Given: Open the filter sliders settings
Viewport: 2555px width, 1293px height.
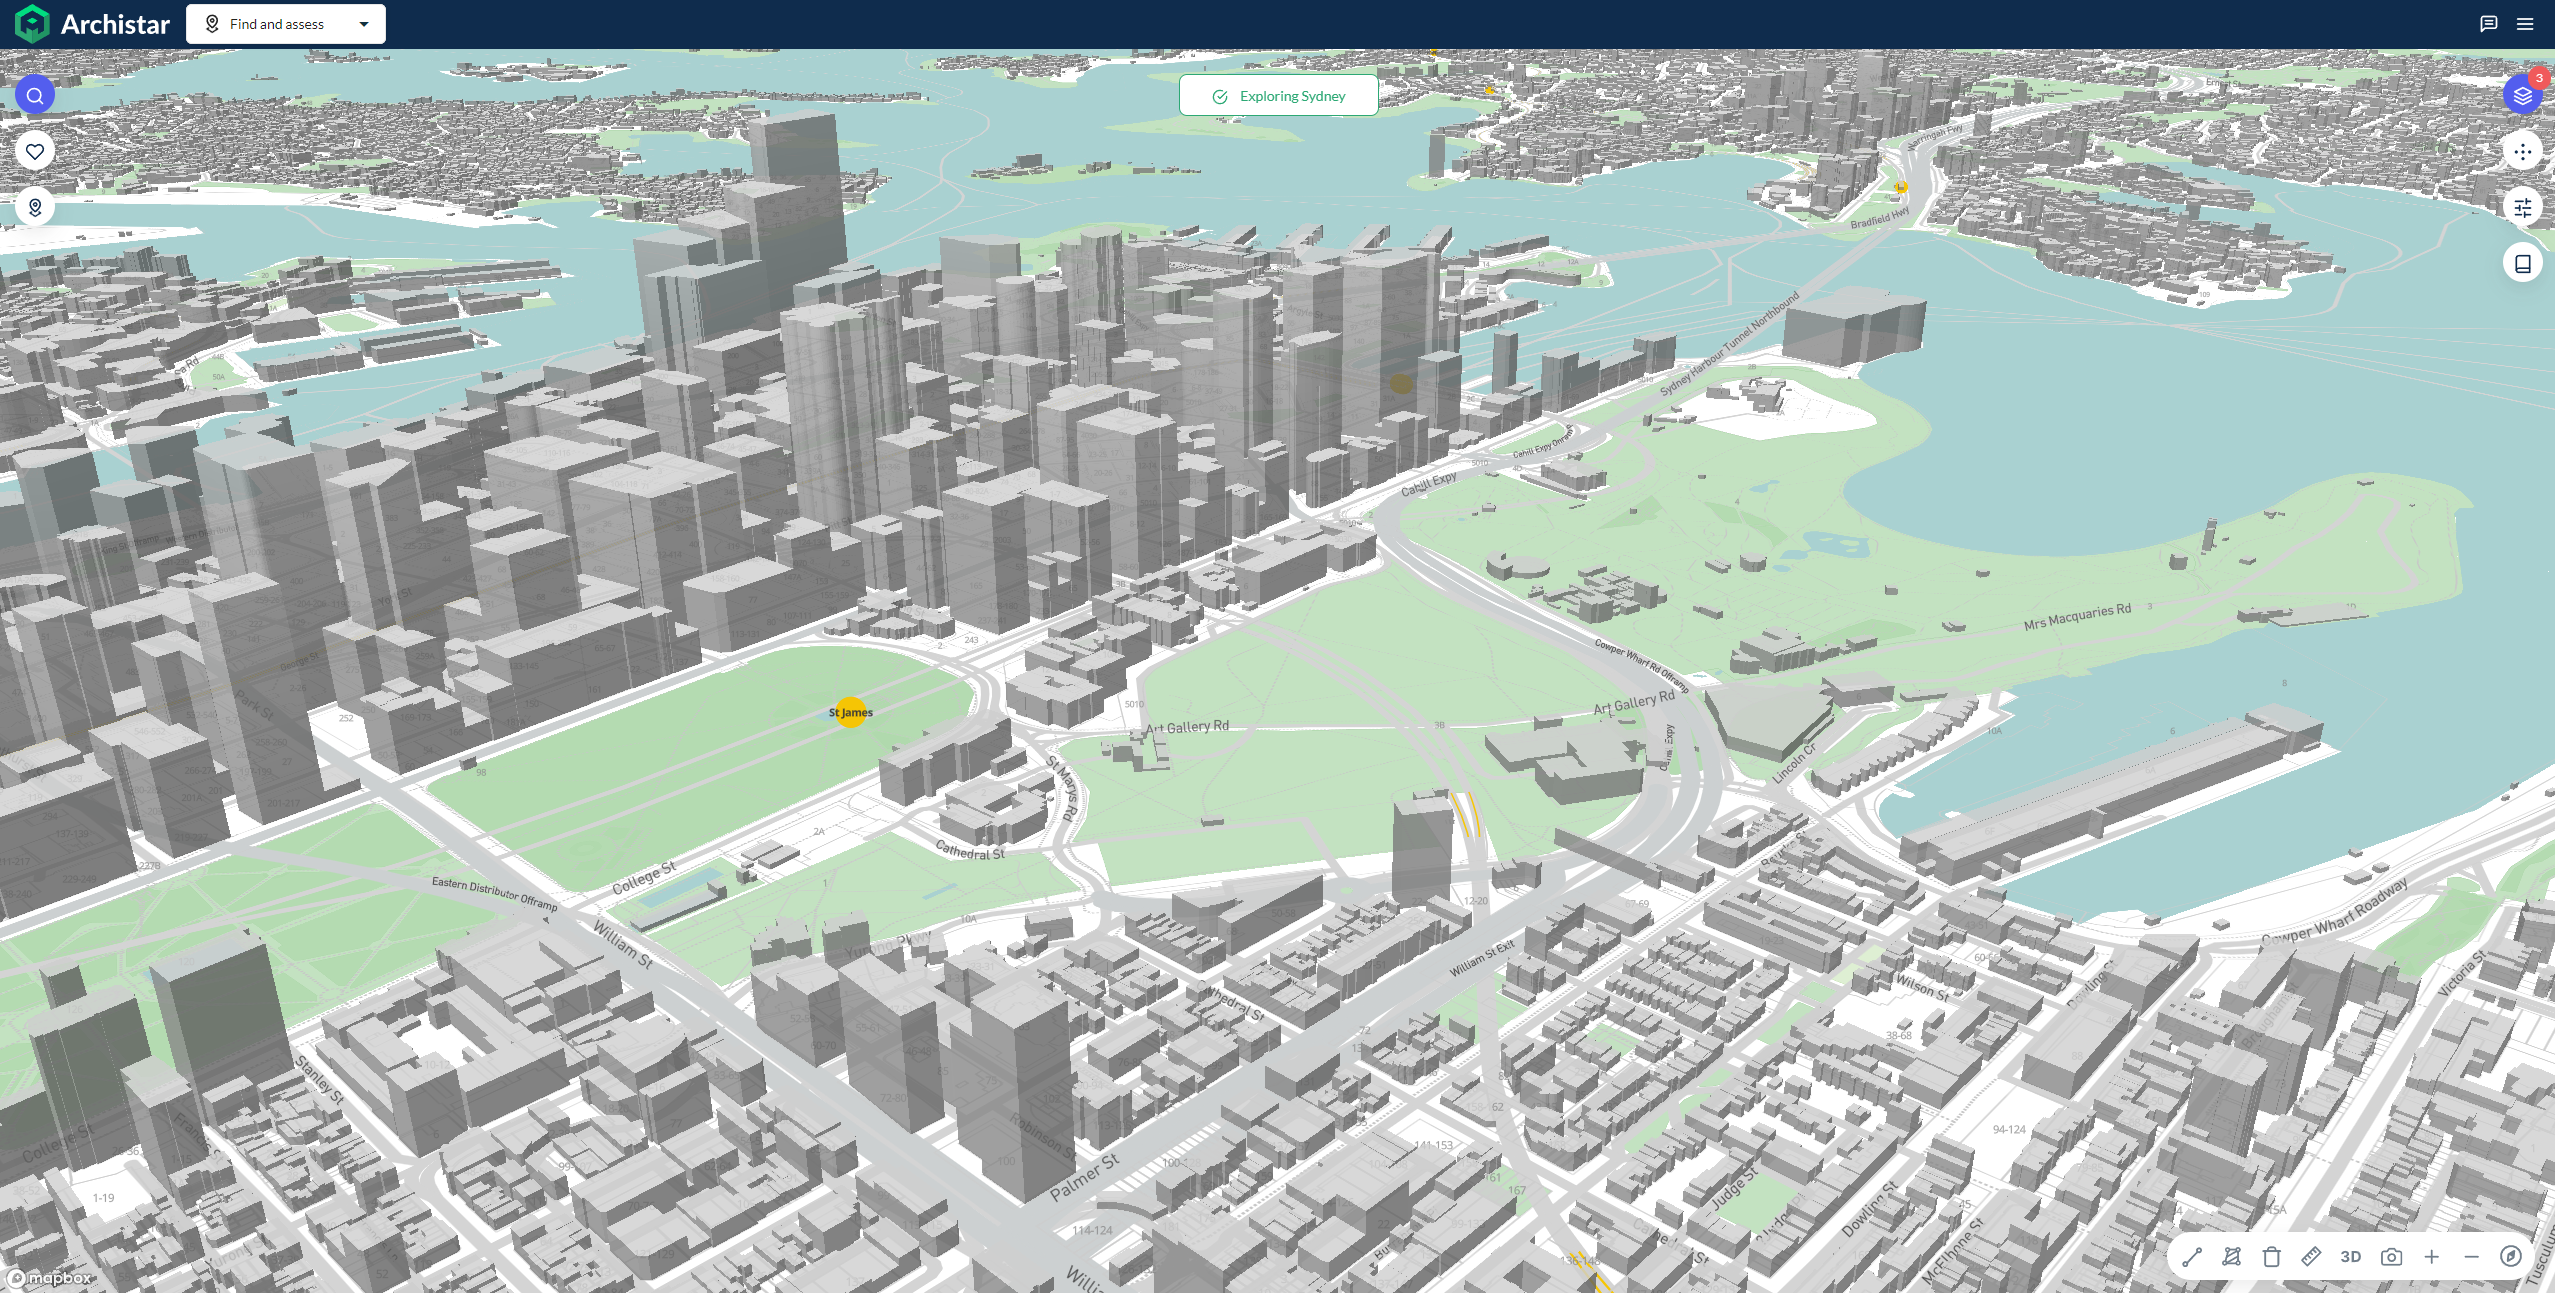Looking at the screenshot, I should [x=2522, y=208].
